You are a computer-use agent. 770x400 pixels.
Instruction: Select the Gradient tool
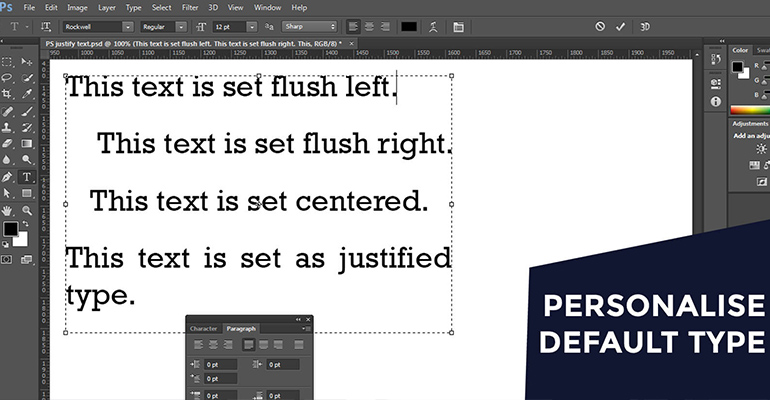27,144
